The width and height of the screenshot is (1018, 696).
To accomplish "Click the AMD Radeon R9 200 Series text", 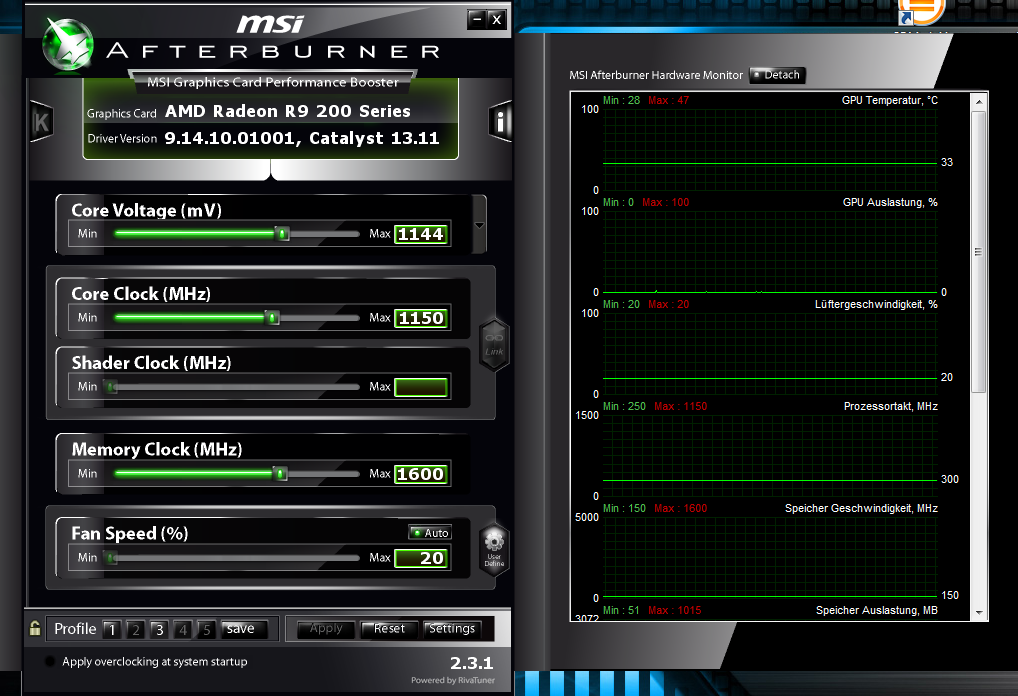I will tap(288, 111).
